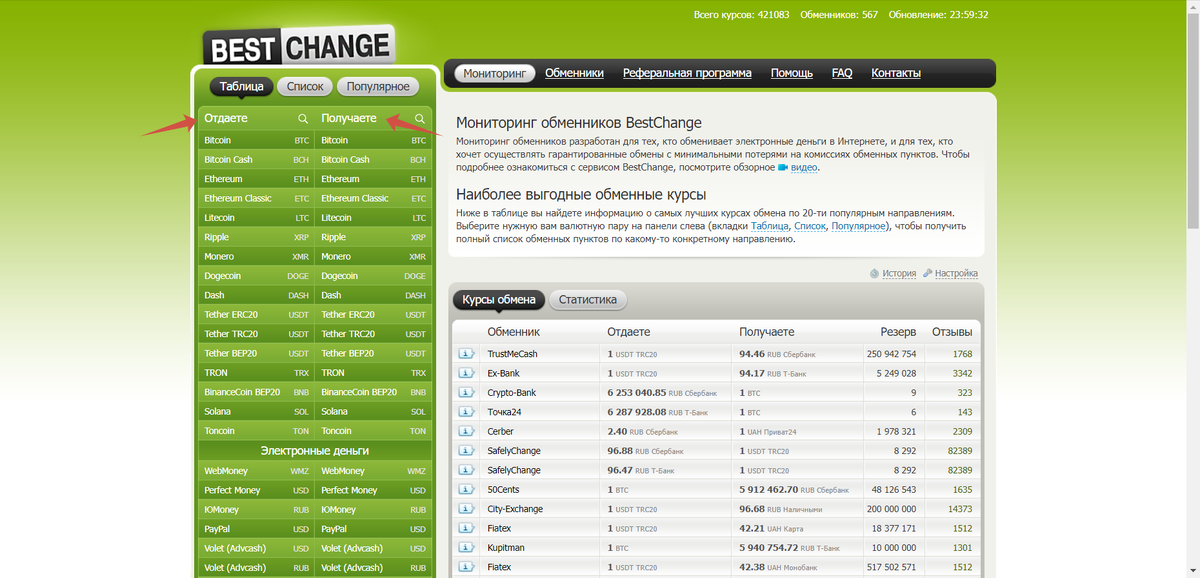The image size is (1200, 578).
Task: Click the Crypto-Bank exchanger name
Action: point(512,393)
